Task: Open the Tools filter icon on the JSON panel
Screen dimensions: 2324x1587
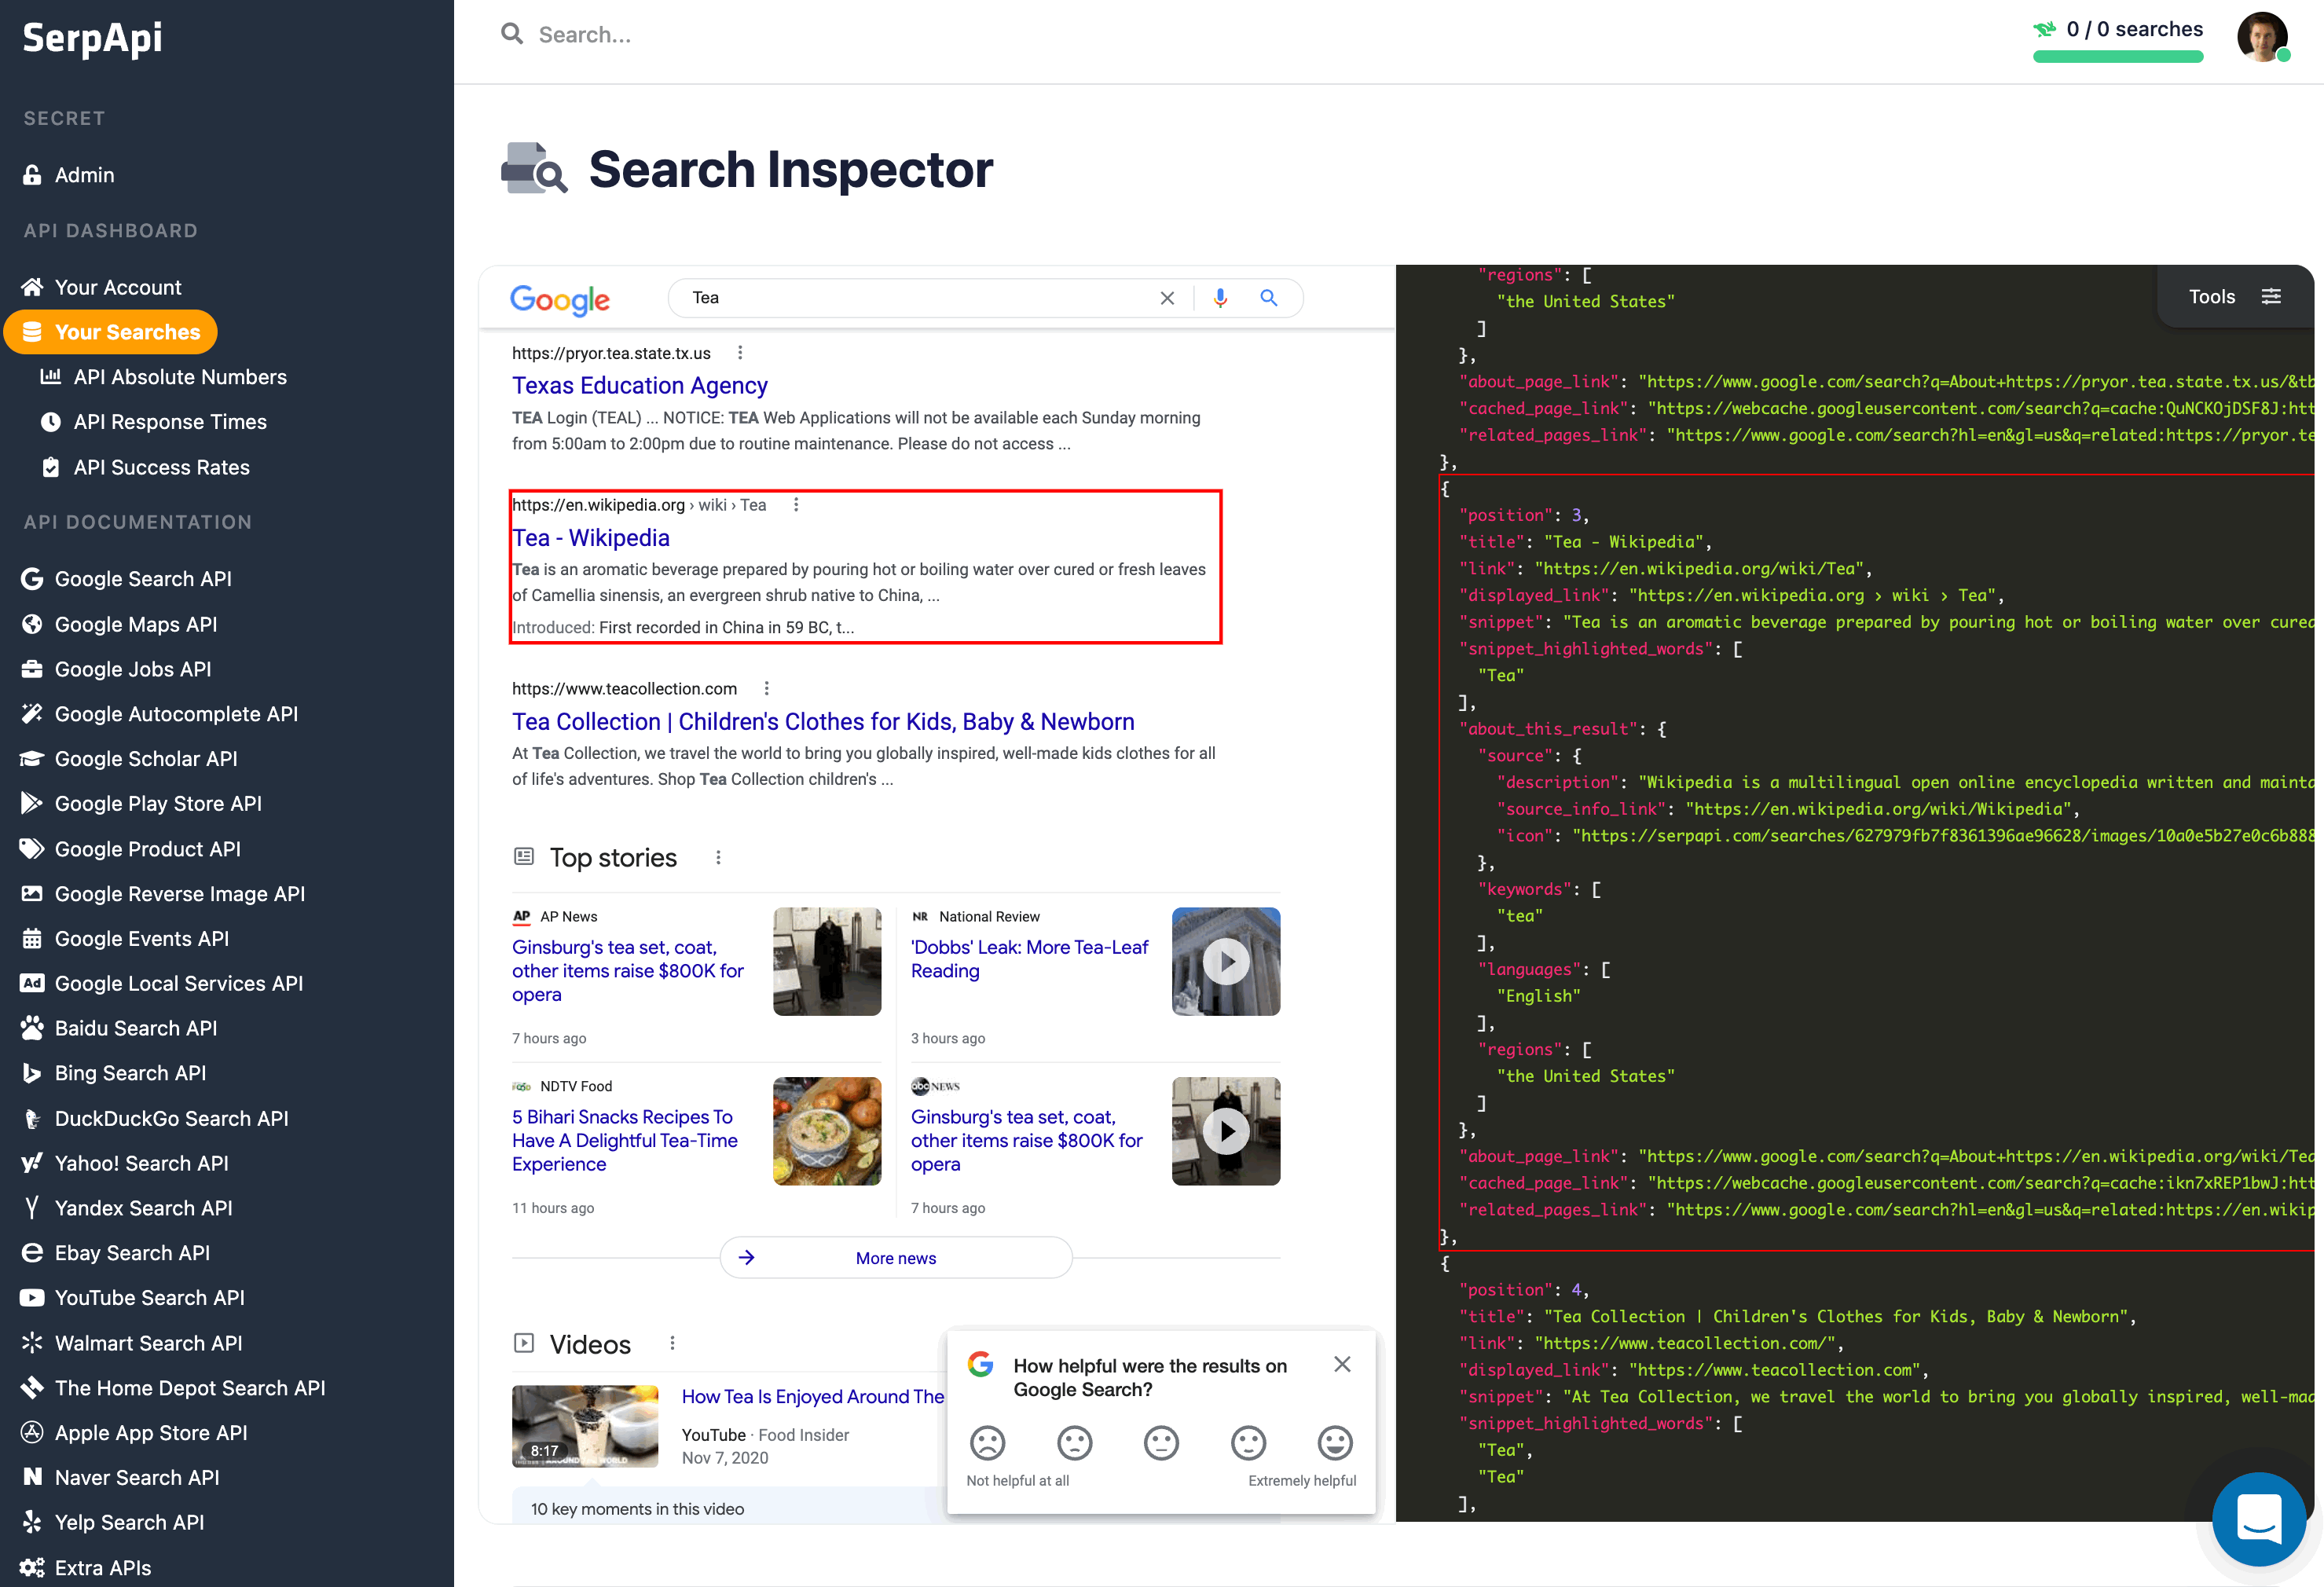Action: [2272, 296]
